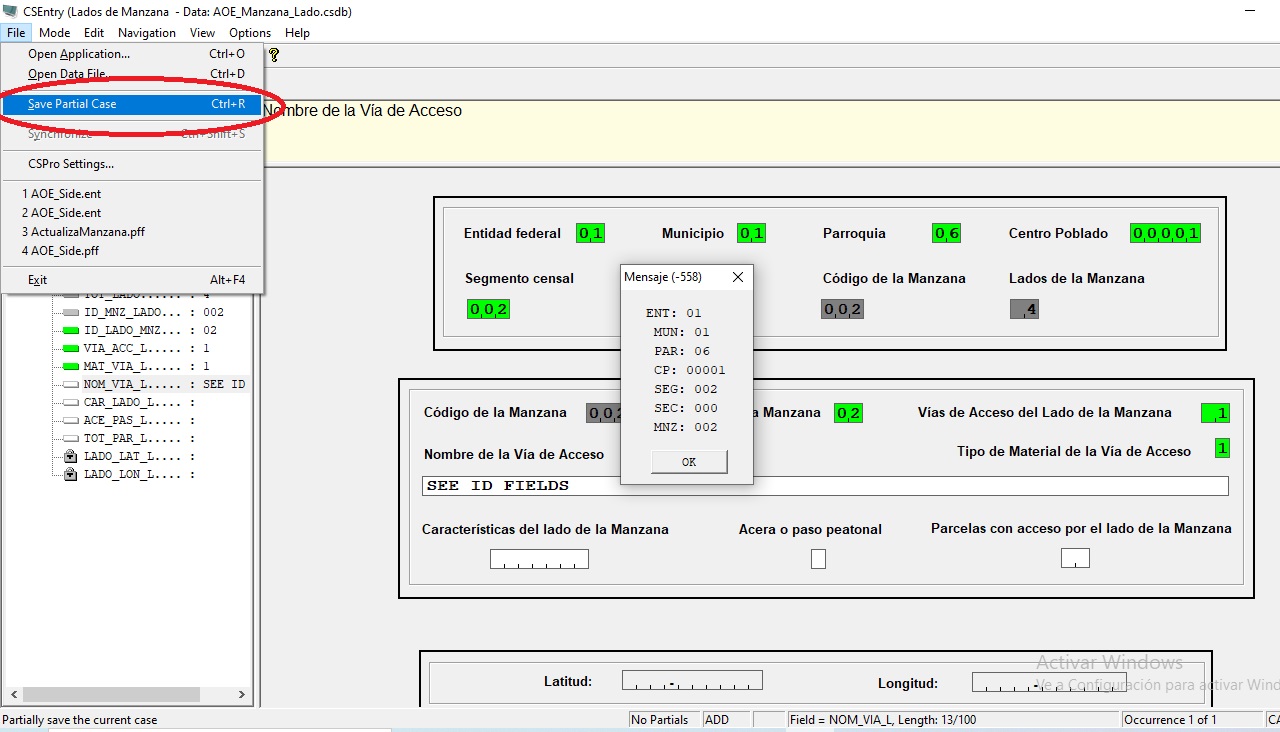
Task: Open recent file 4 AOE_Side.pff
Action: pos(132,251)
